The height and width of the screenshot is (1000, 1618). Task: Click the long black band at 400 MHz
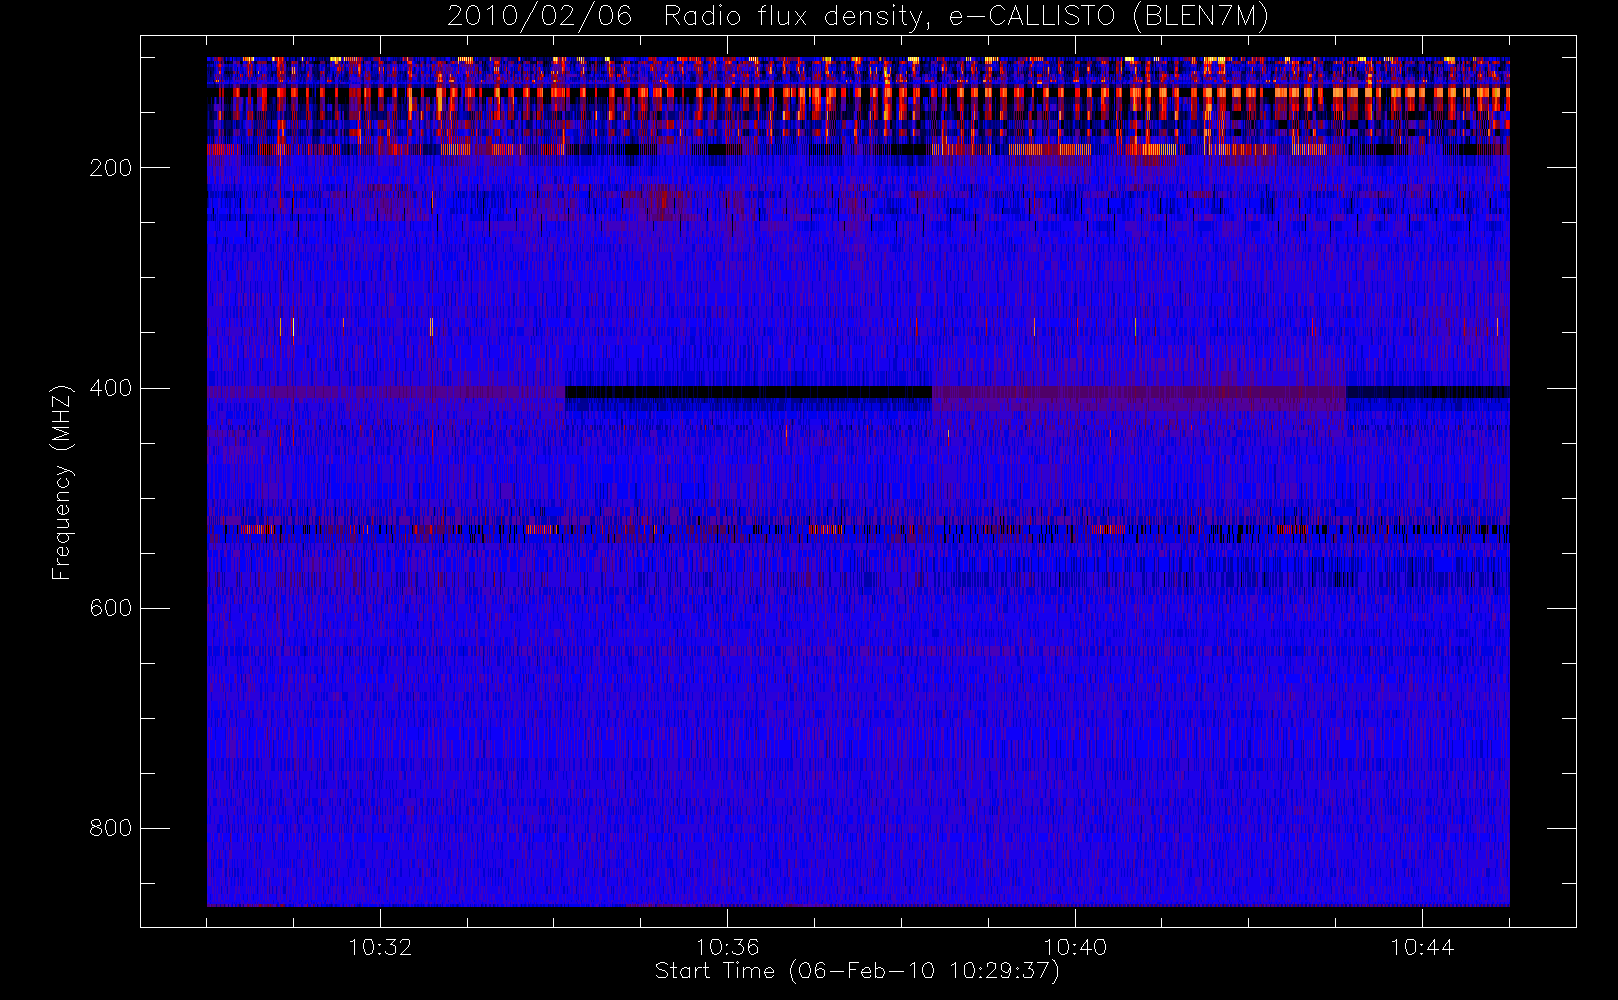[748, 392]
